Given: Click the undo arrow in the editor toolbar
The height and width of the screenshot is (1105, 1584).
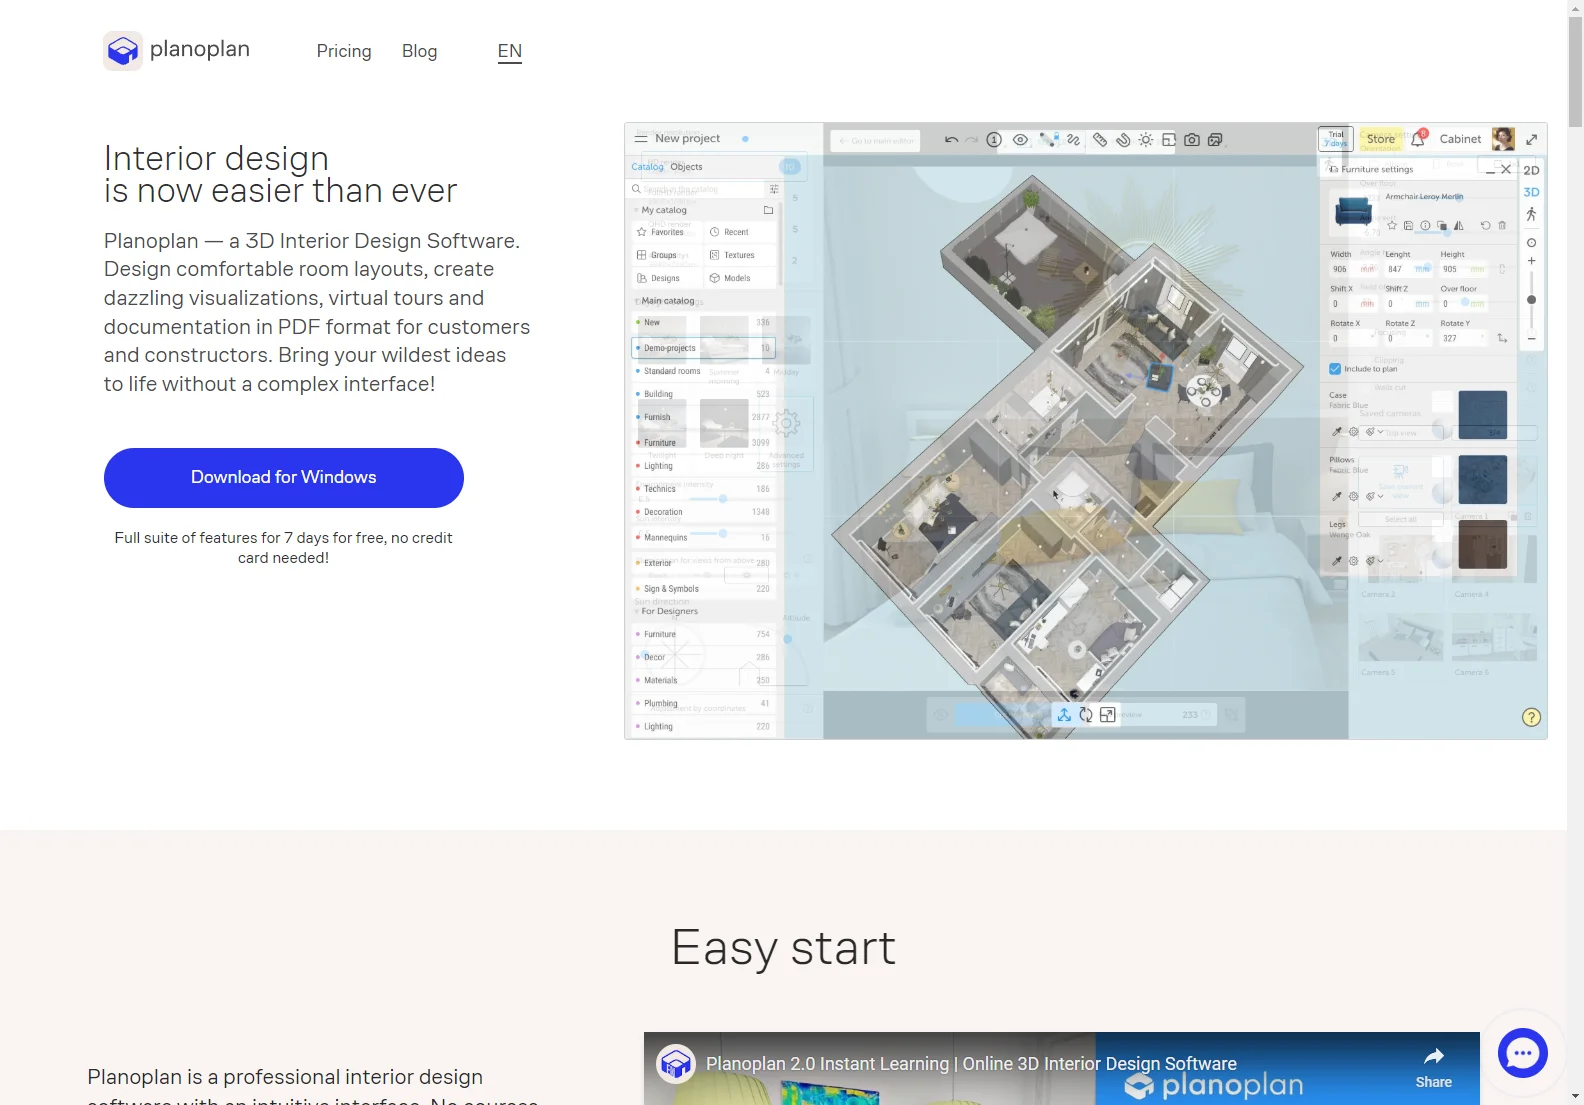Looking at the screenshot, I should point(951,140).
